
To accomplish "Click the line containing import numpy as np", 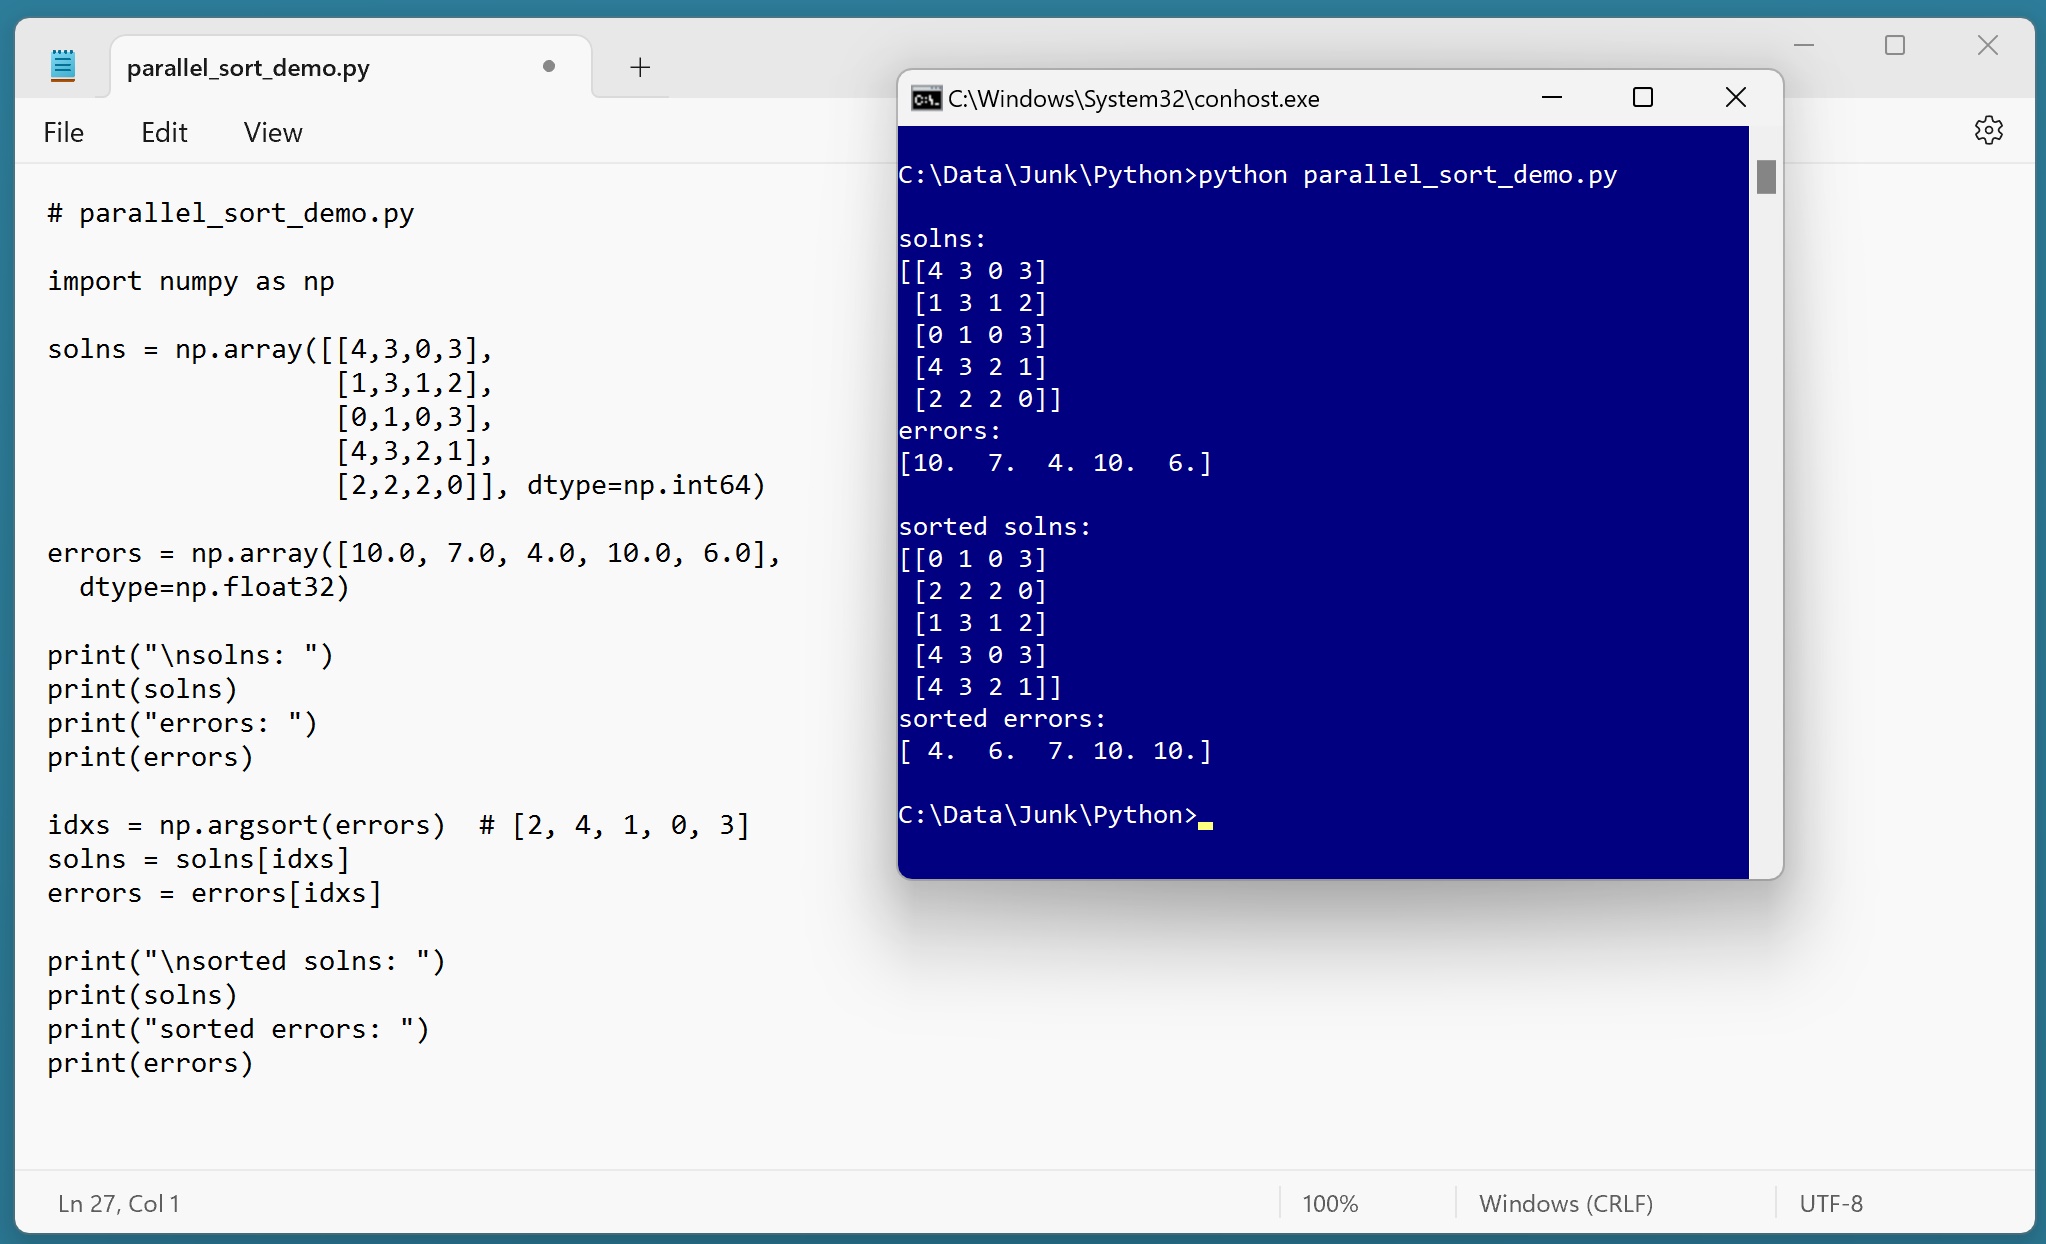I will pos(190,281).
